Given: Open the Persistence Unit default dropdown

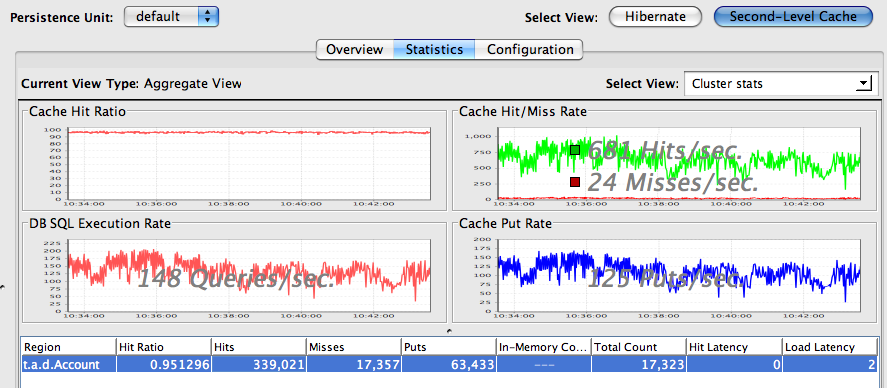Looking at the screenshot, I should tap(171, 16).
